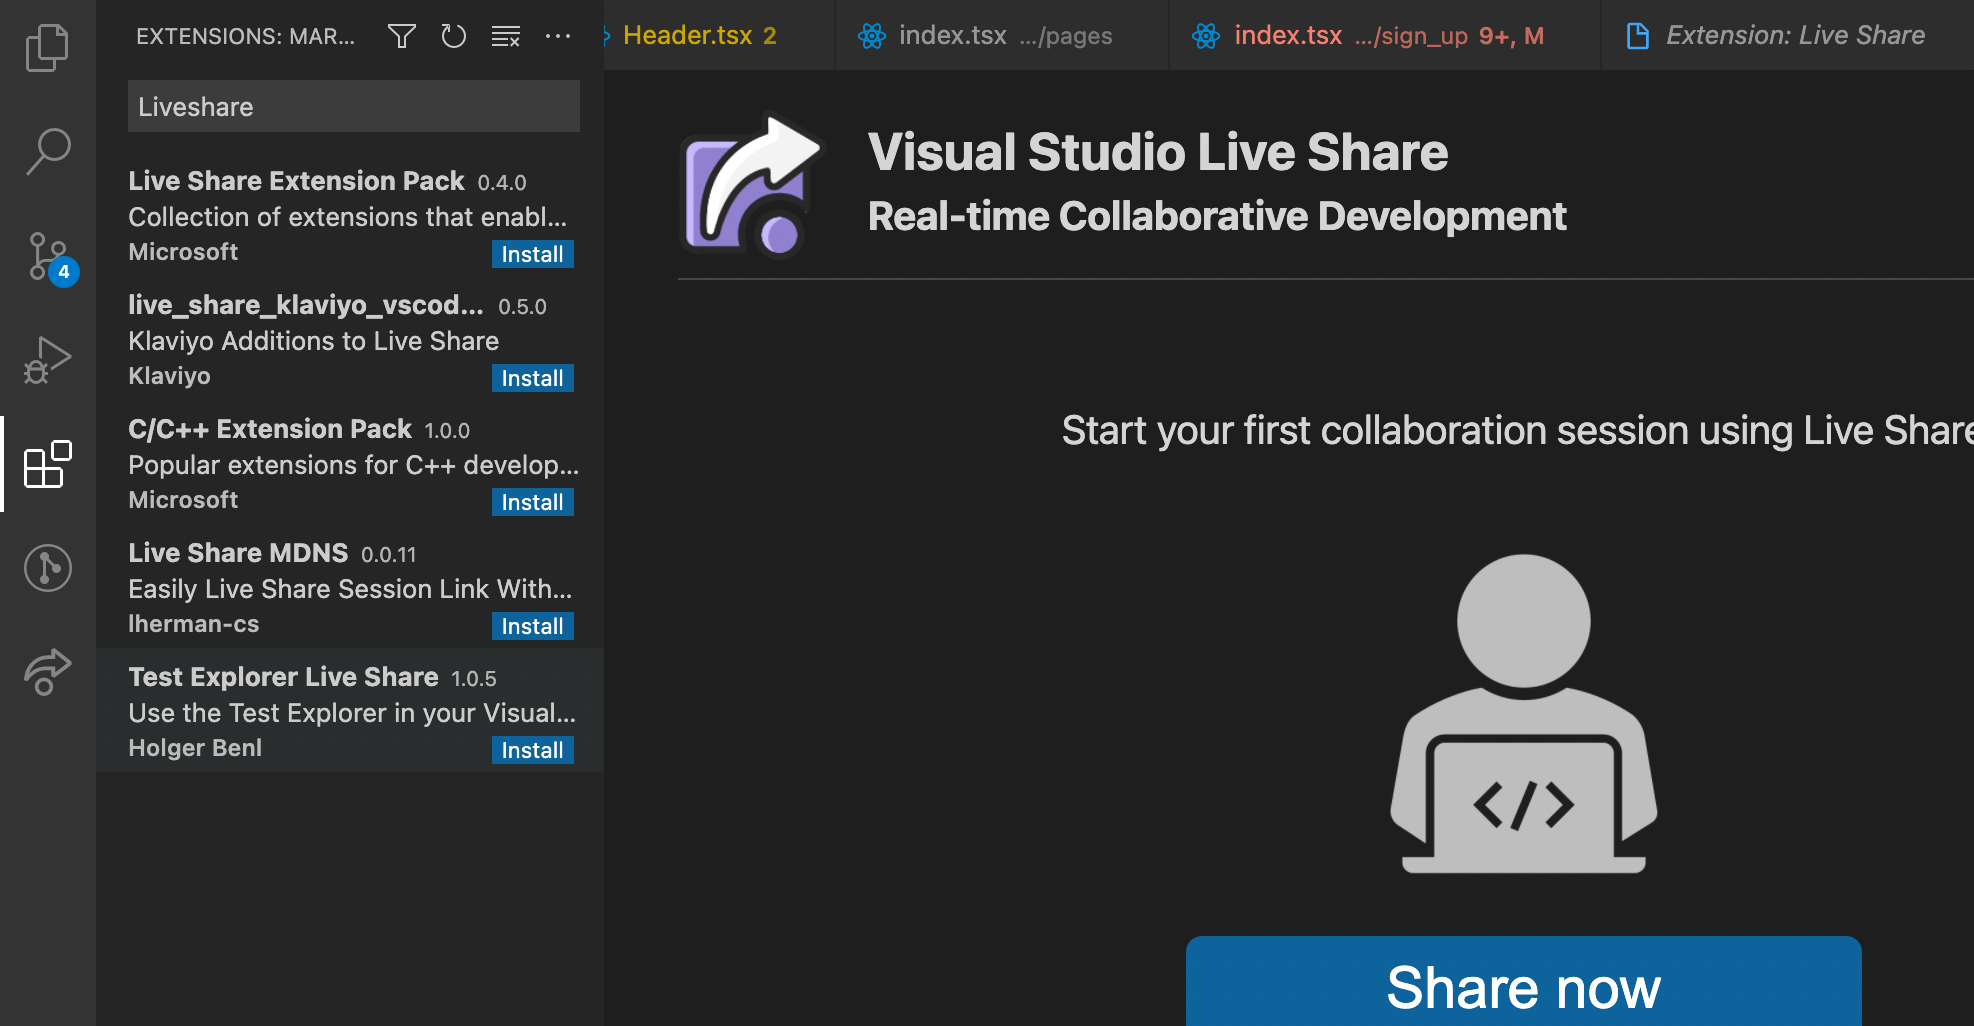Install Live Share MDNS
The width and height of the screenshot is (1974, 1026).
(x=532, y=626)
